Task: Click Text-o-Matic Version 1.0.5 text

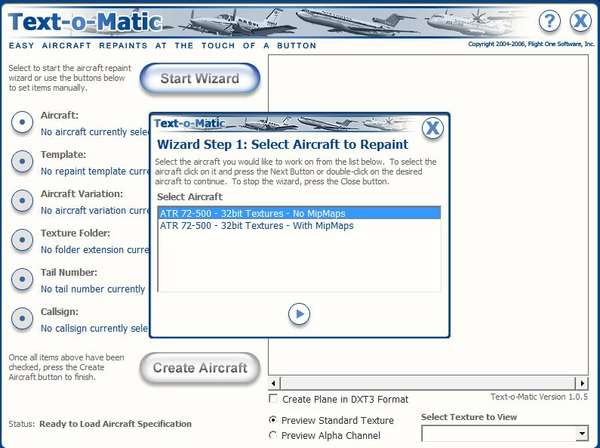Action: (539, 397)
